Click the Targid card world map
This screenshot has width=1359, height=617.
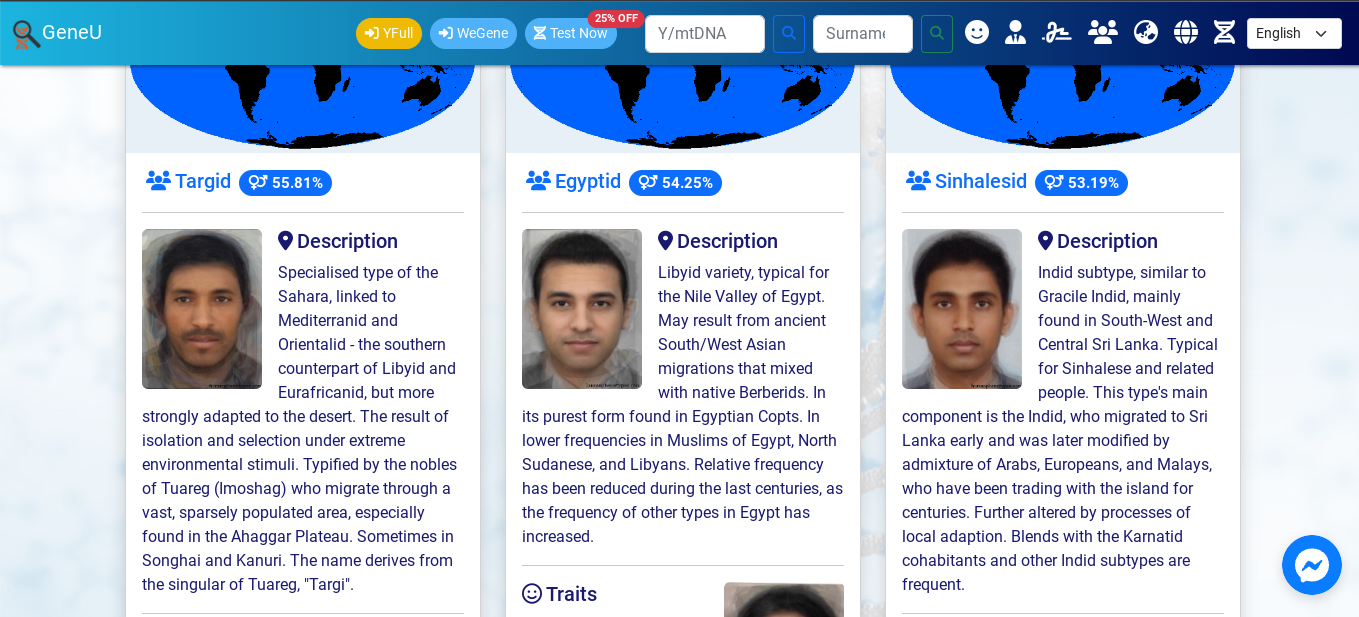click(303, 107)
